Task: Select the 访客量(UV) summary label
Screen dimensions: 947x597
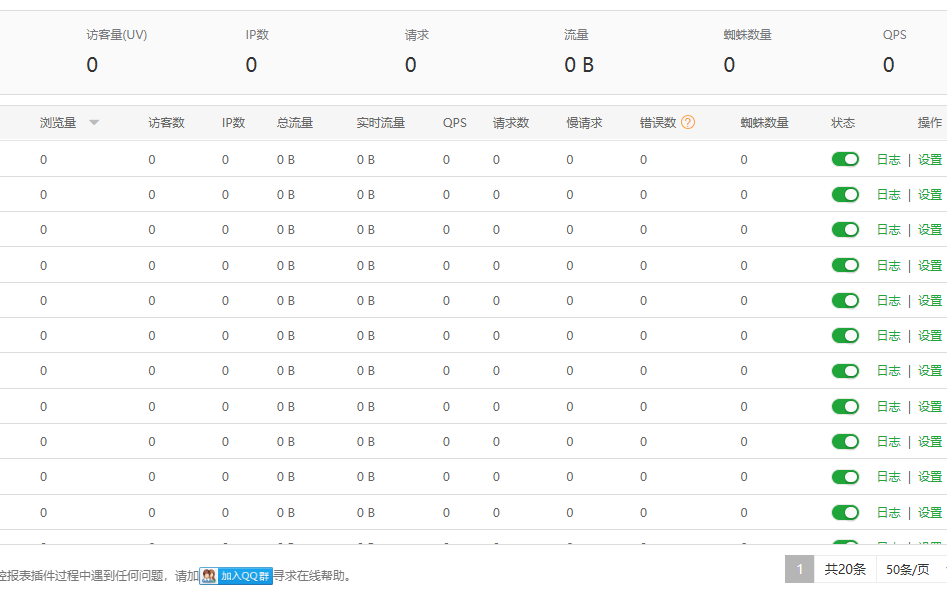Action: 117,34
